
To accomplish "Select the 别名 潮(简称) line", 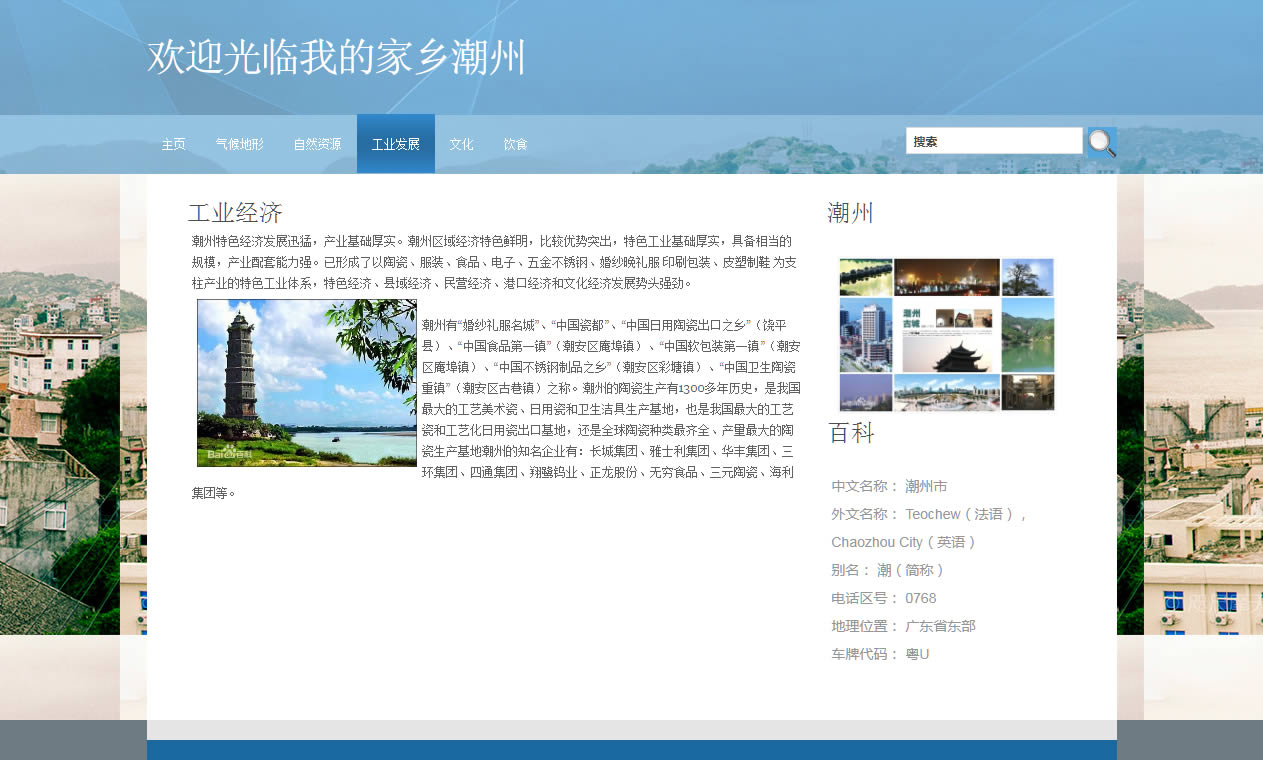I will coord(887,570).
